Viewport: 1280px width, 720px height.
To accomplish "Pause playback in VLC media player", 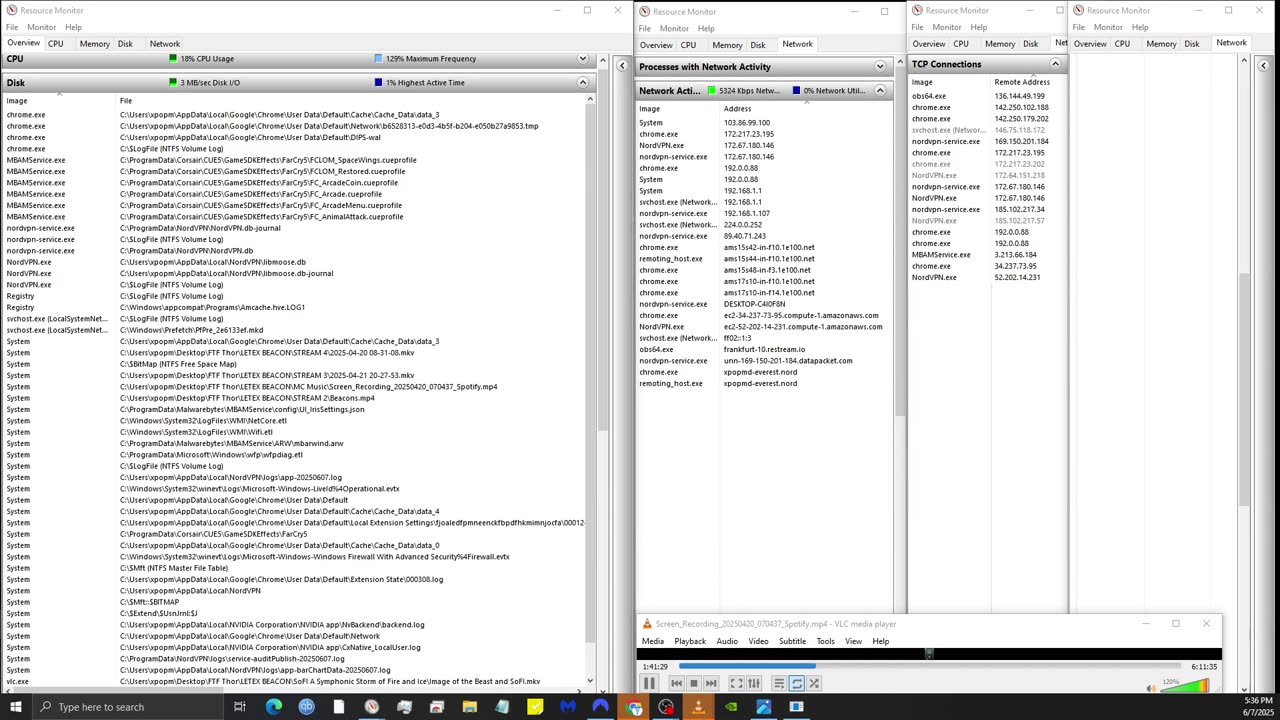I will pyautogui.click(x=649, y=684).
